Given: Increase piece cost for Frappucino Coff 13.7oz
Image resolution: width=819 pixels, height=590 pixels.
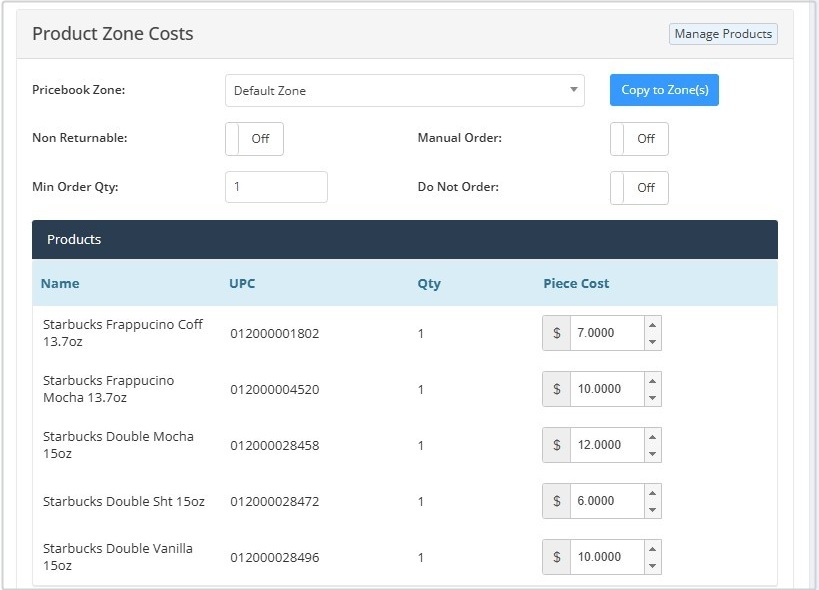Looking at the screenshot, I should 652,325.
